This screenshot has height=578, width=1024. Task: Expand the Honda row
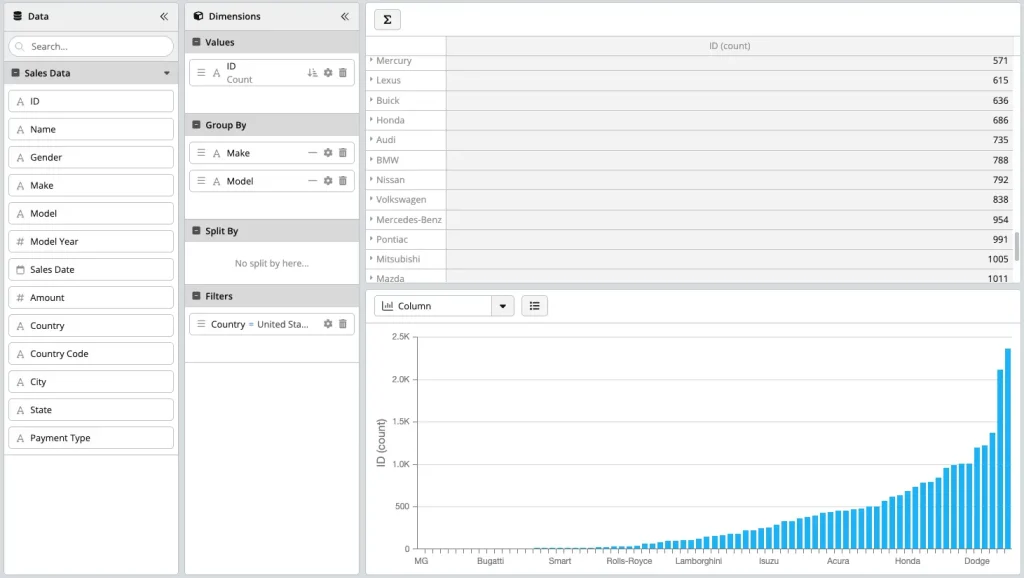tap(372, 120)
